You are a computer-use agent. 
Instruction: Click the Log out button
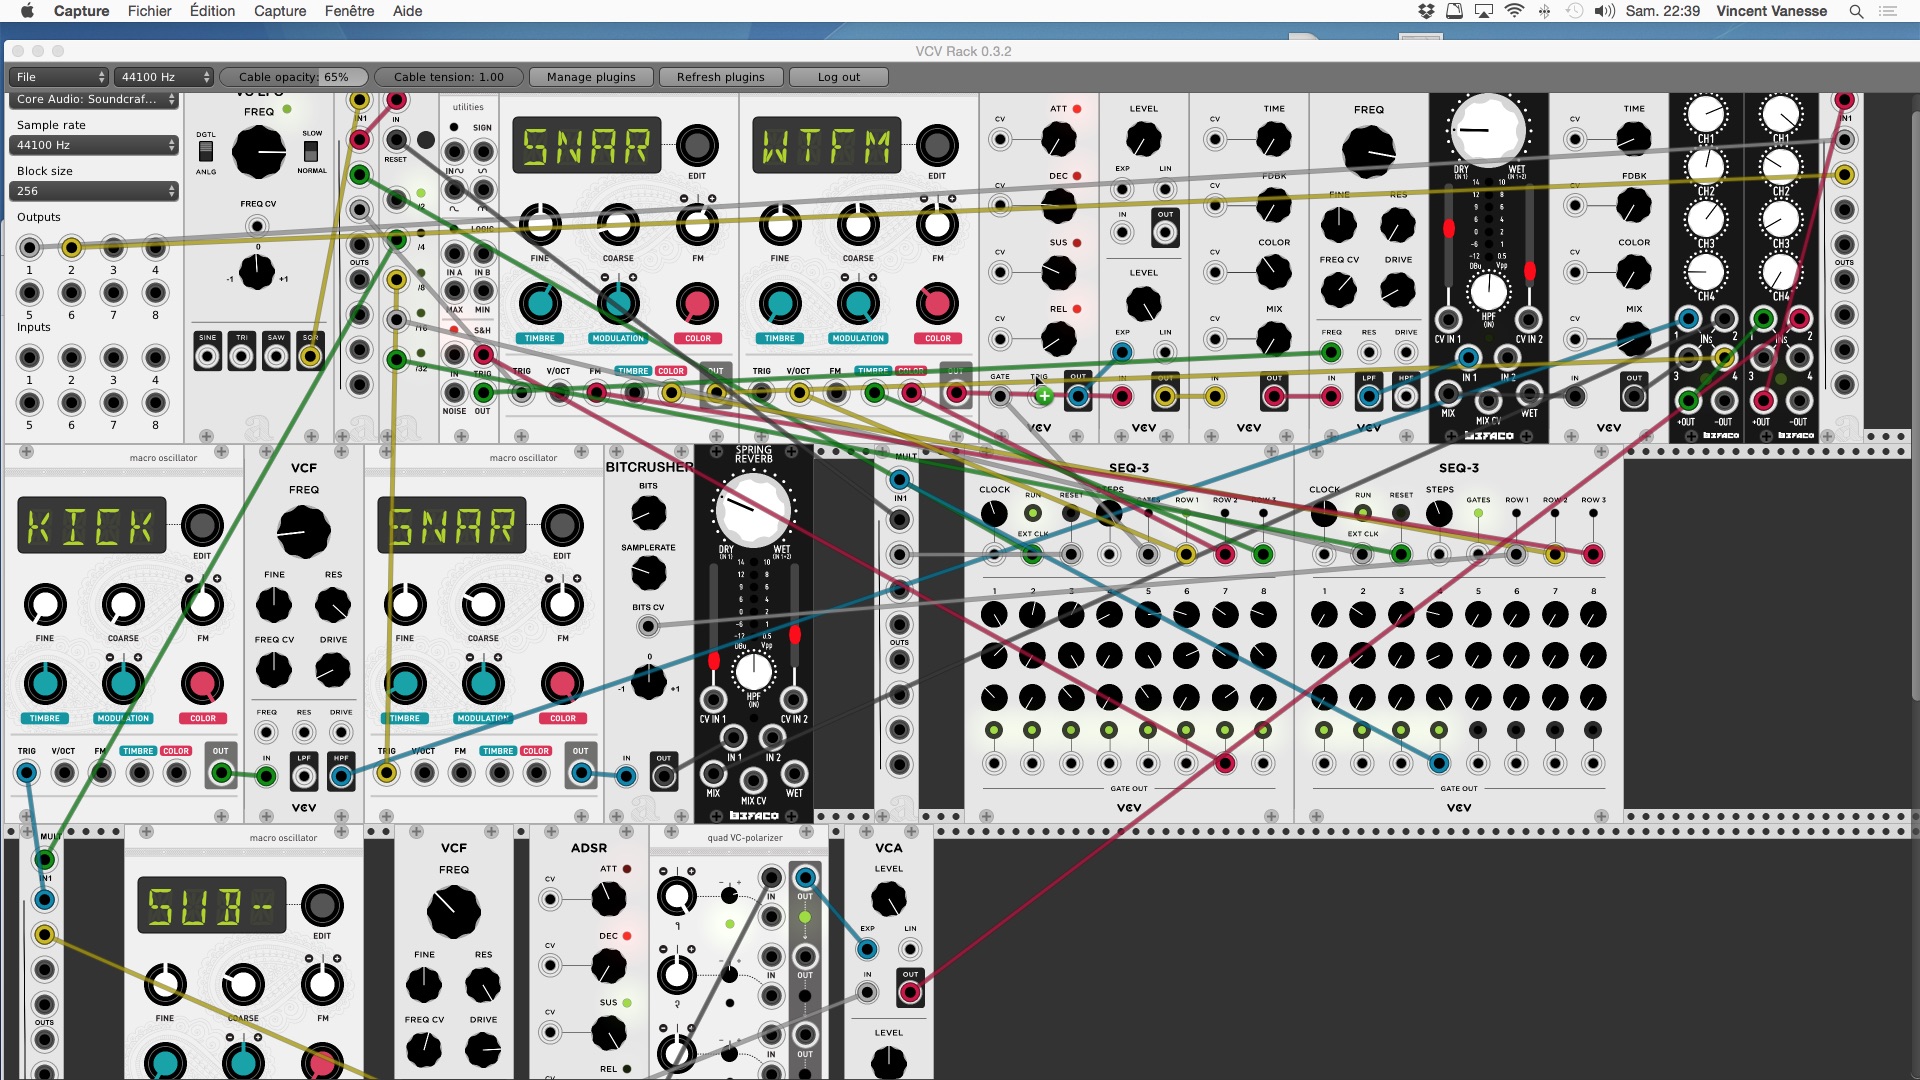click(x=838, y=77)
